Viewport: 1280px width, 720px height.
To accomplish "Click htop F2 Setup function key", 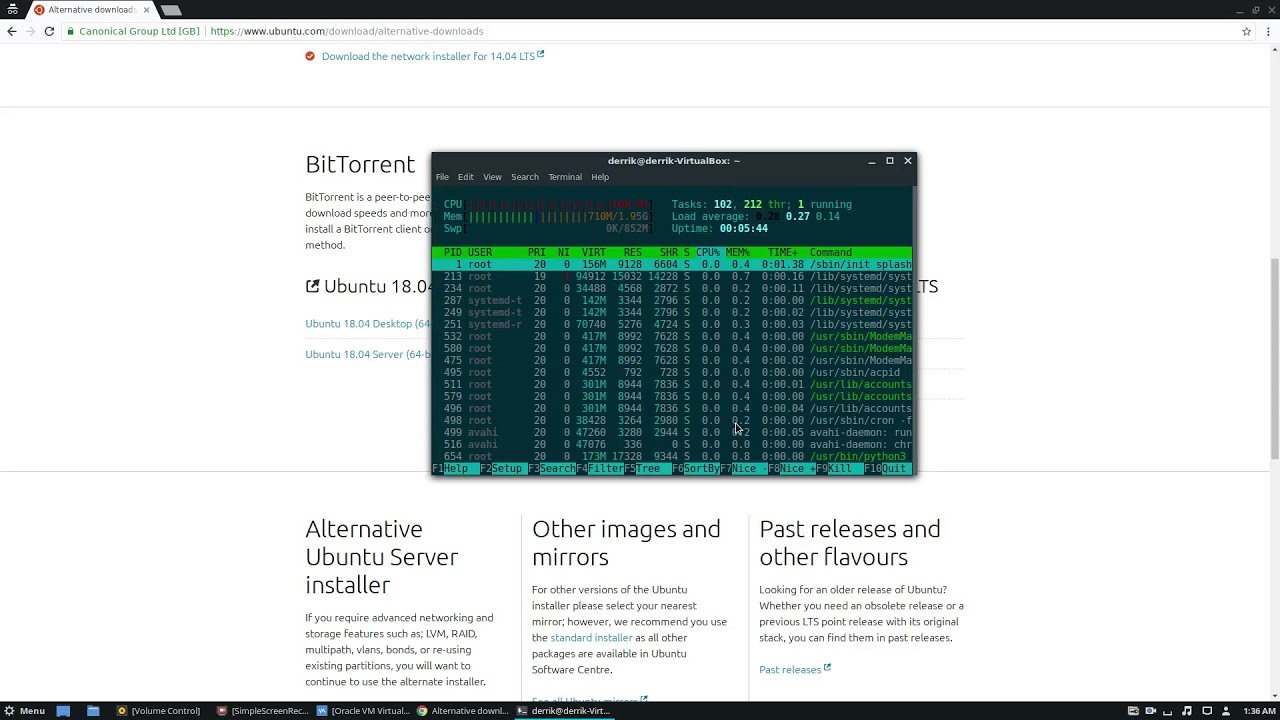I will [x=501, y=469].
